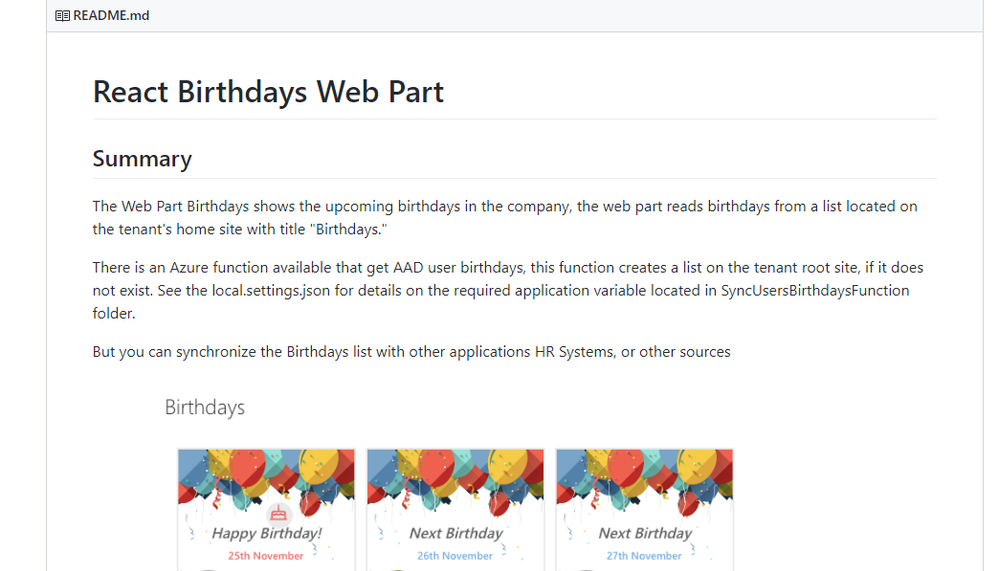Open the 27th November card's balloon banner
This screenshot has width=999, height=571.
click(644, 478)
